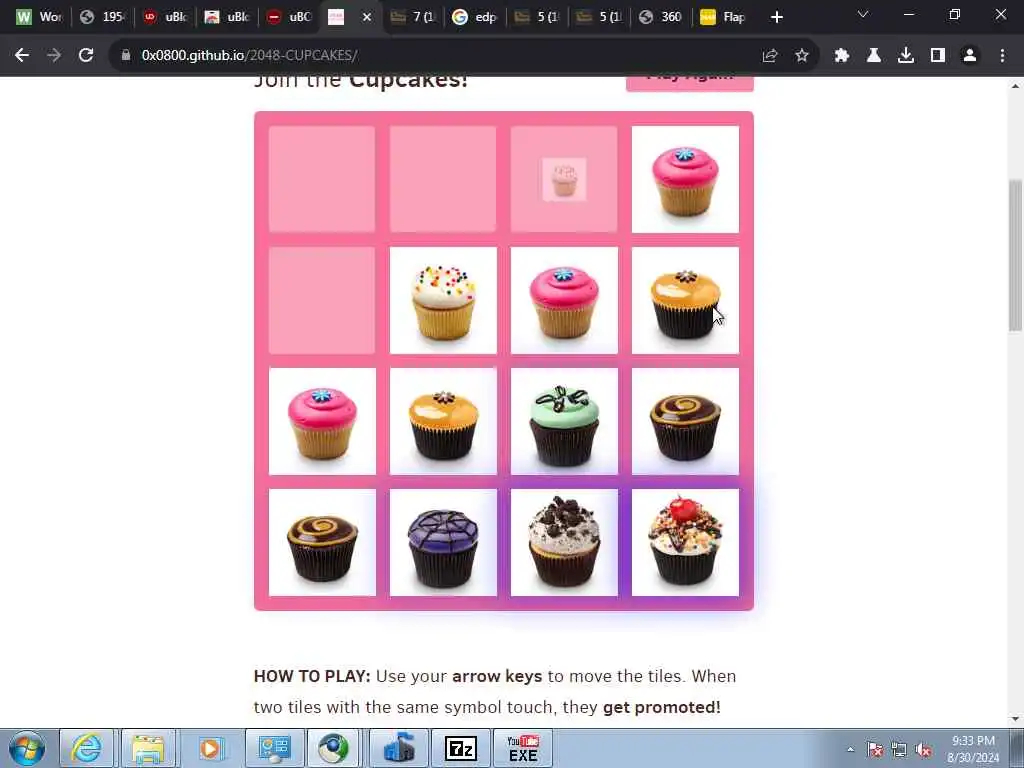Viewport: 1024px width, 768px height.
Task: Click the scrollbar down arrow
Action: point(1016,719)
